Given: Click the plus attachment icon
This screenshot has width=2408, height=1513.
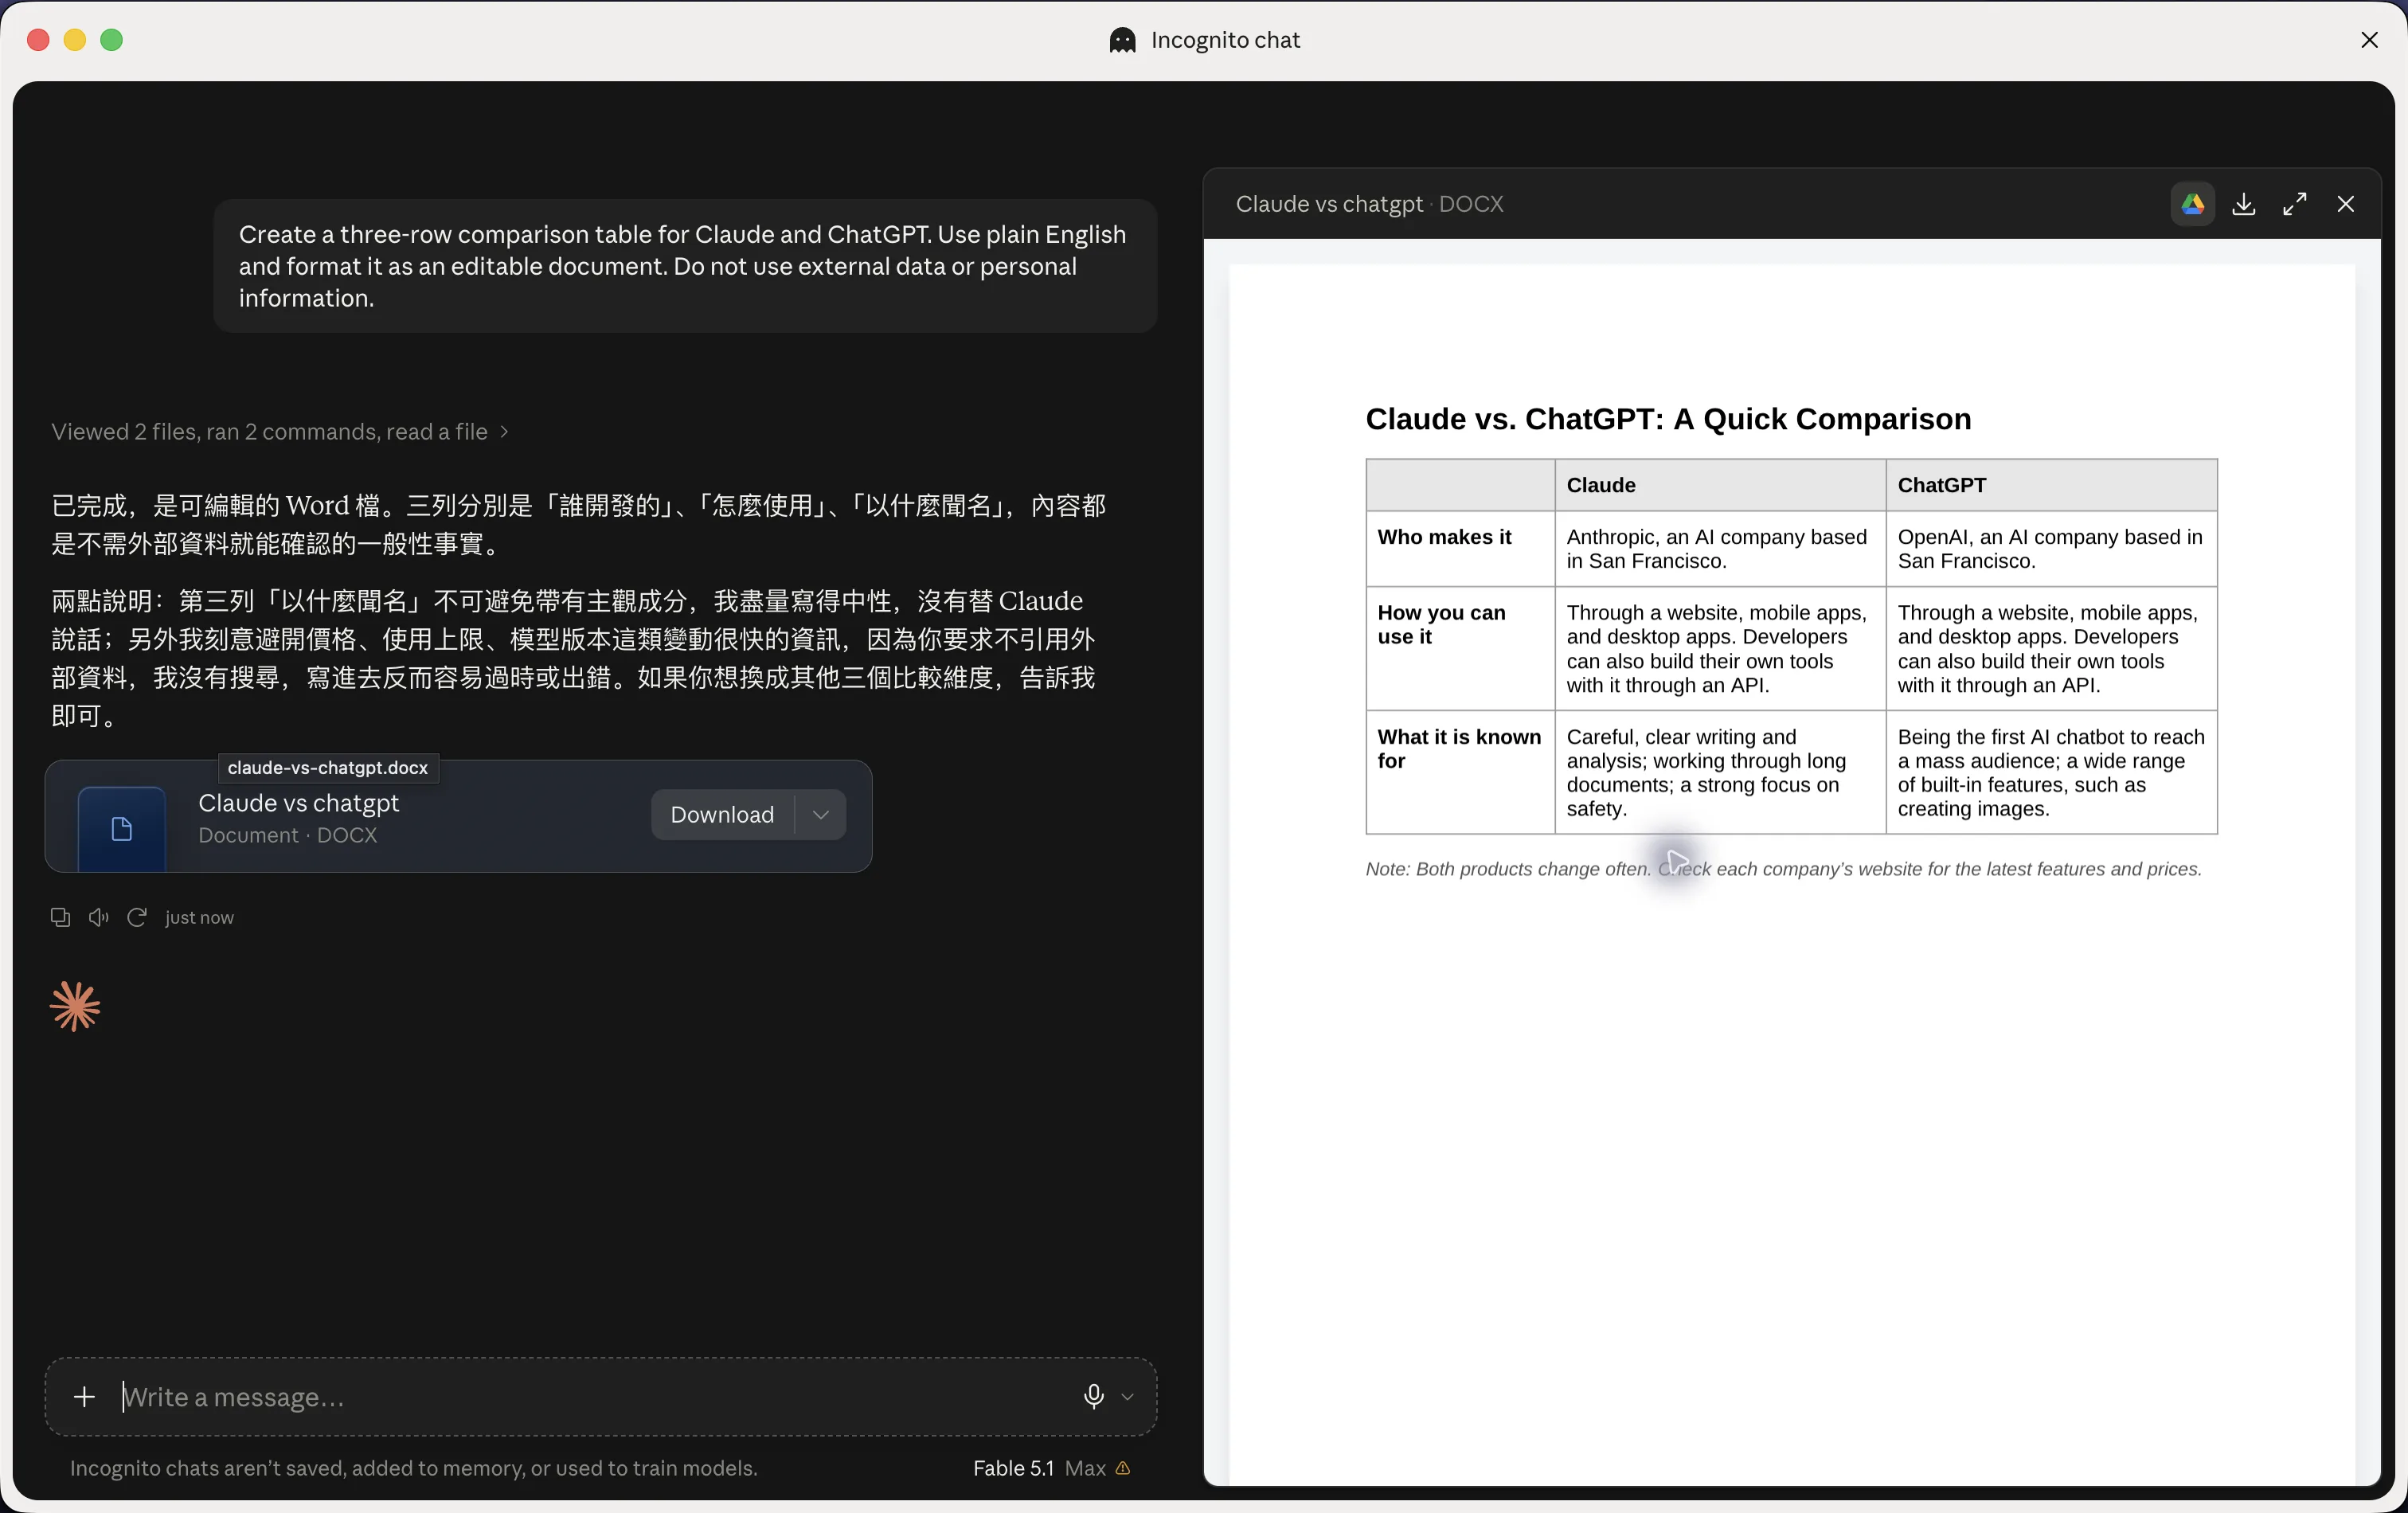Looking at the screenshot, I should point(85,1397).
